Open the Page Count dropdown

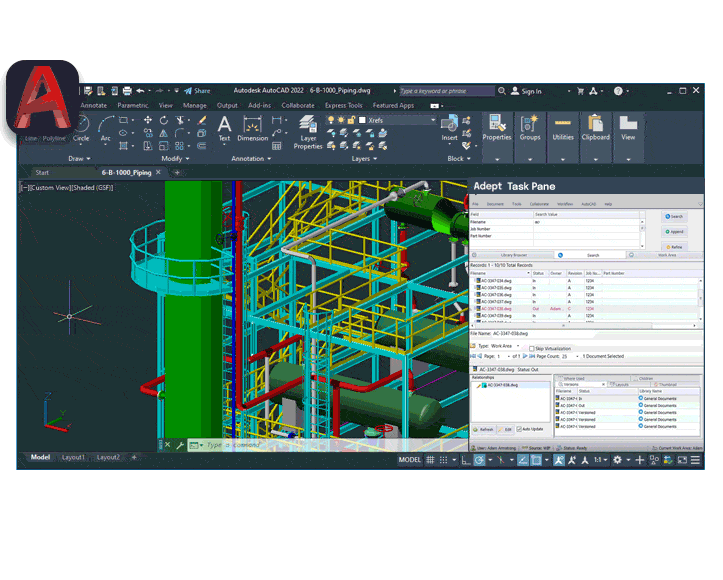[x=577, y=356]
